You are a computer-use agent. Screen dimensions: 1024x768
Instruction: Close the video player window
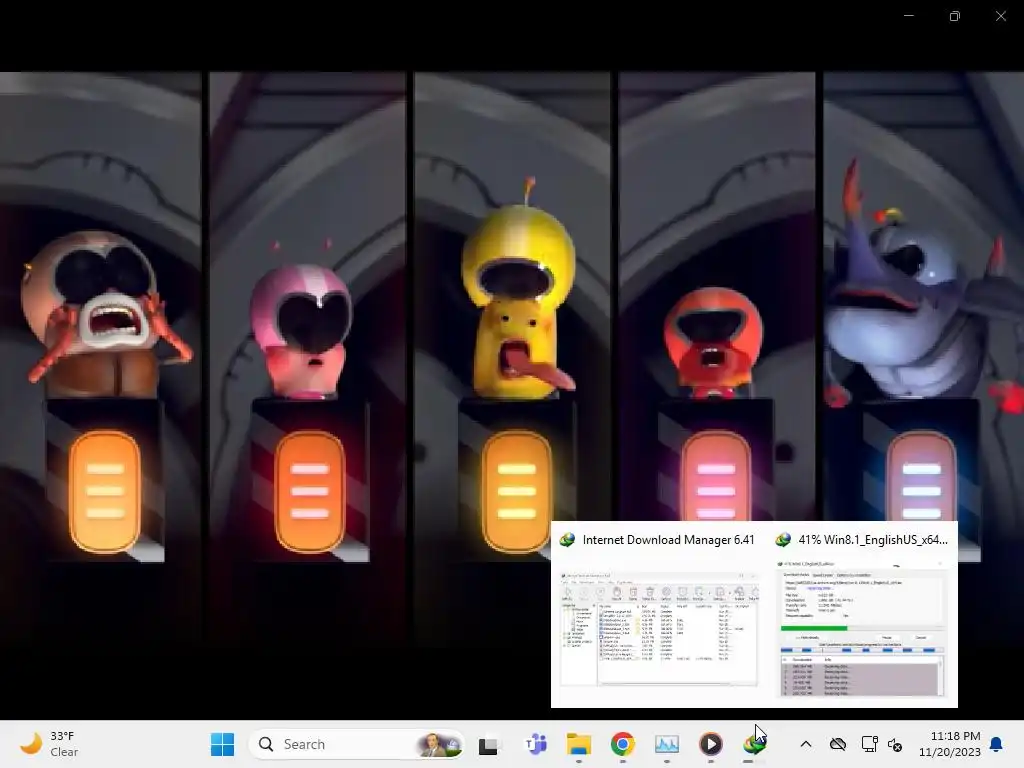point(1000,16)
